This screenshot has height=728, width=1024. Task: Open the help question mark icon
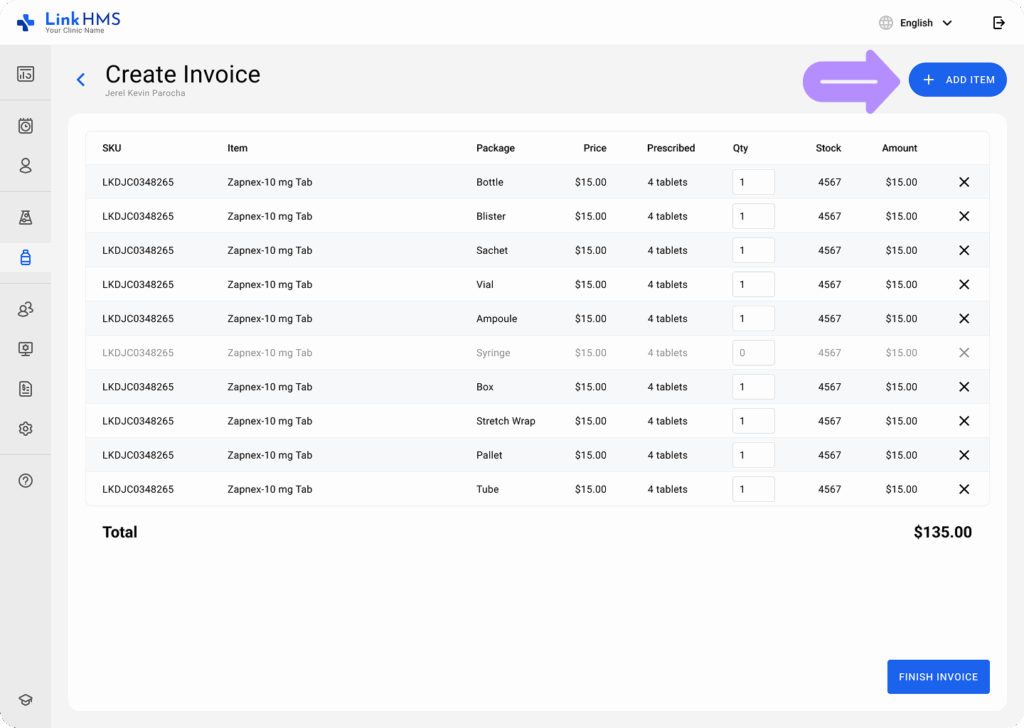tap(25, 481)
